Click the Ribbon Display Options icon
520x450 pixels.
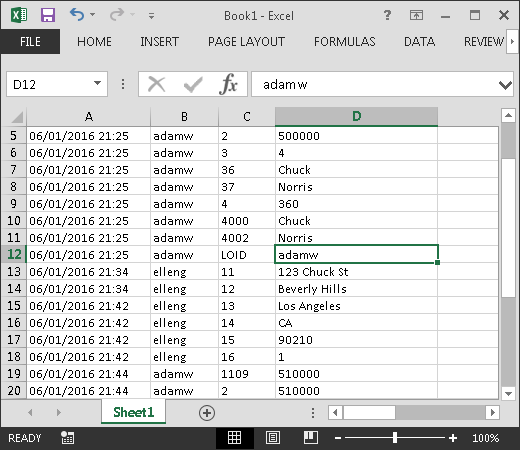point(416,15)
